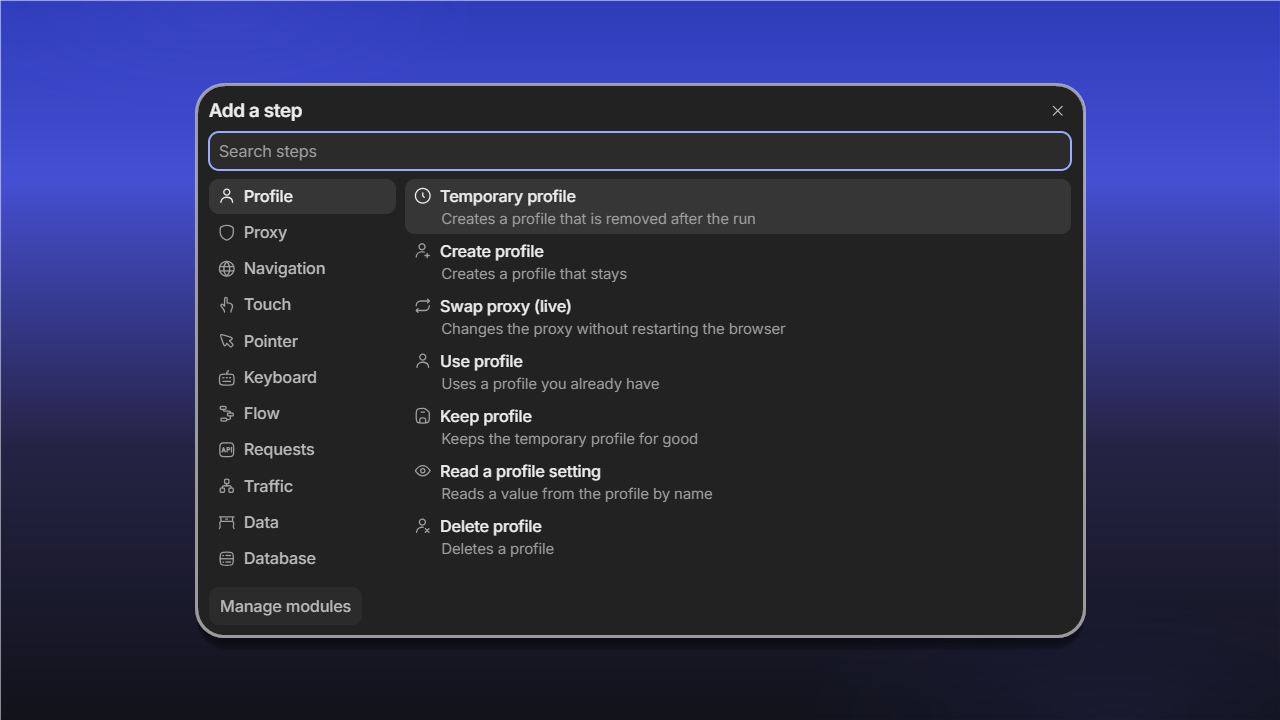
Task: Close the Add a step dialog
Action: click(x=1057, y=111)
